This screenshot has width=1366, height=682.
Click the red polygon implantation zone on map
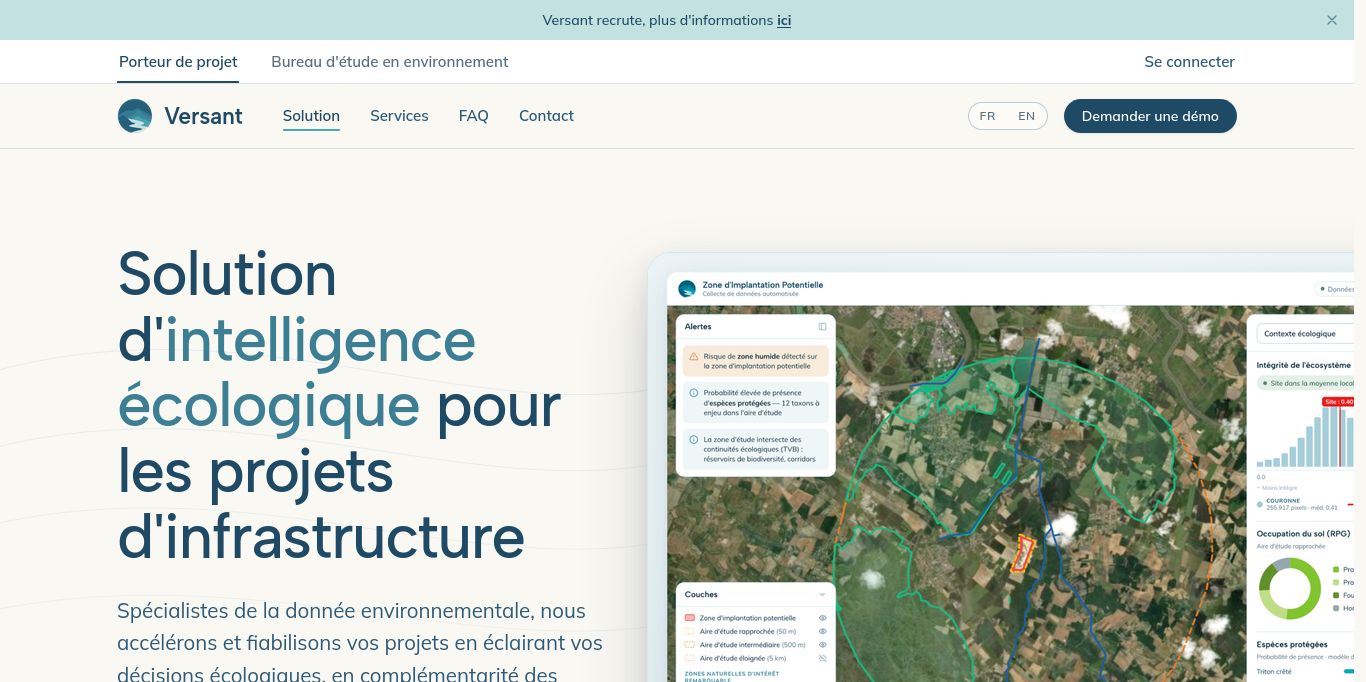[x=1024, y=552]
